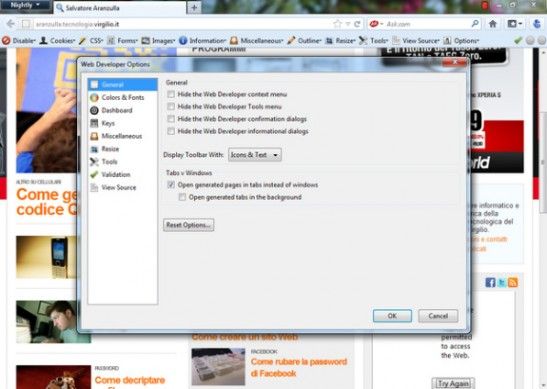Screen dimensions: 547x389
Task: Open the Come decriptare article link
Action: click(x=130, y=380)
